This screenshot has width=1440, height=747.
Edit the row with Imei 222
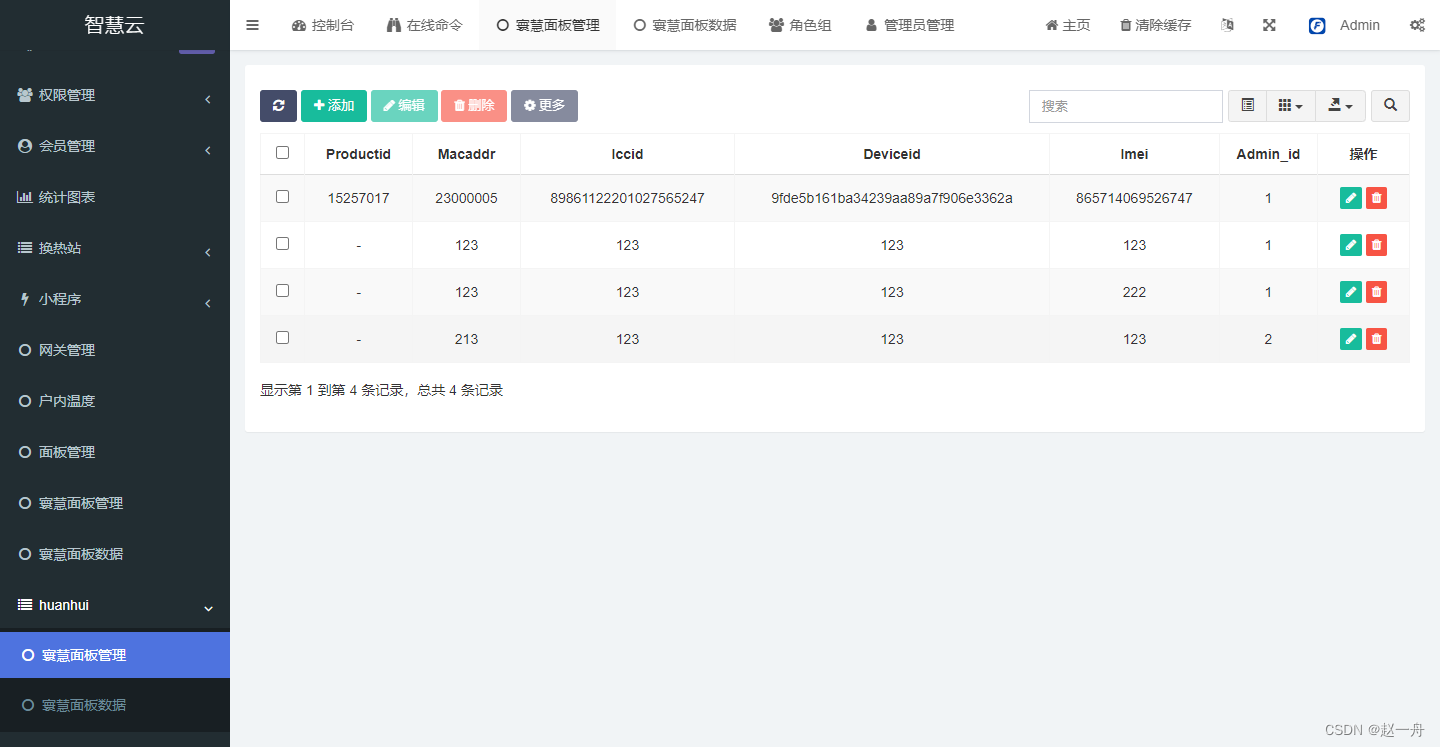(x=1351, y=292)
